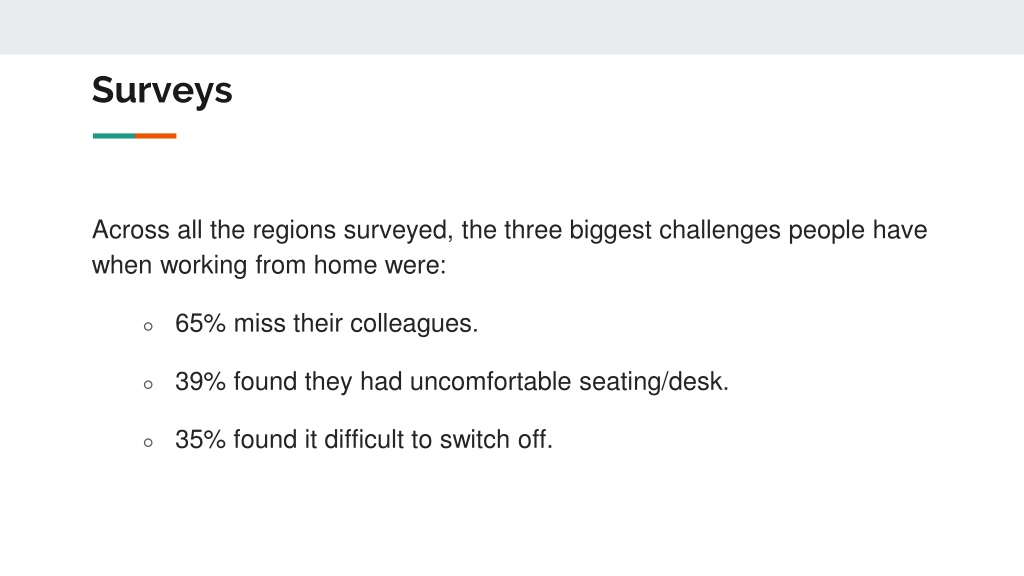
Task: Select the teal segment of title underline
Action: pos(114,136)
